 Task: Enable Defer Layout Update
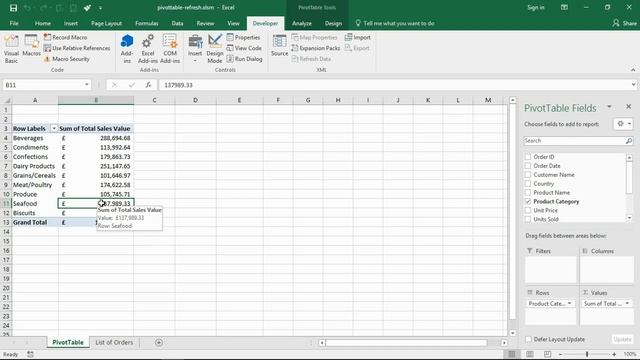point(529,339)
